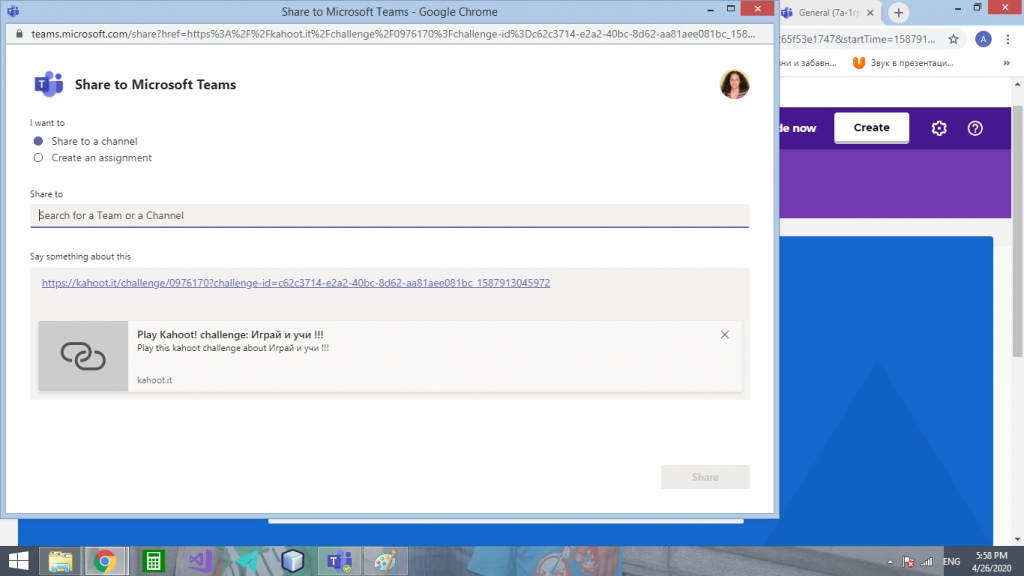Open the user profile avatar in Teams dialog
This screenshot has width=1024, height=576.
[734, 84]
